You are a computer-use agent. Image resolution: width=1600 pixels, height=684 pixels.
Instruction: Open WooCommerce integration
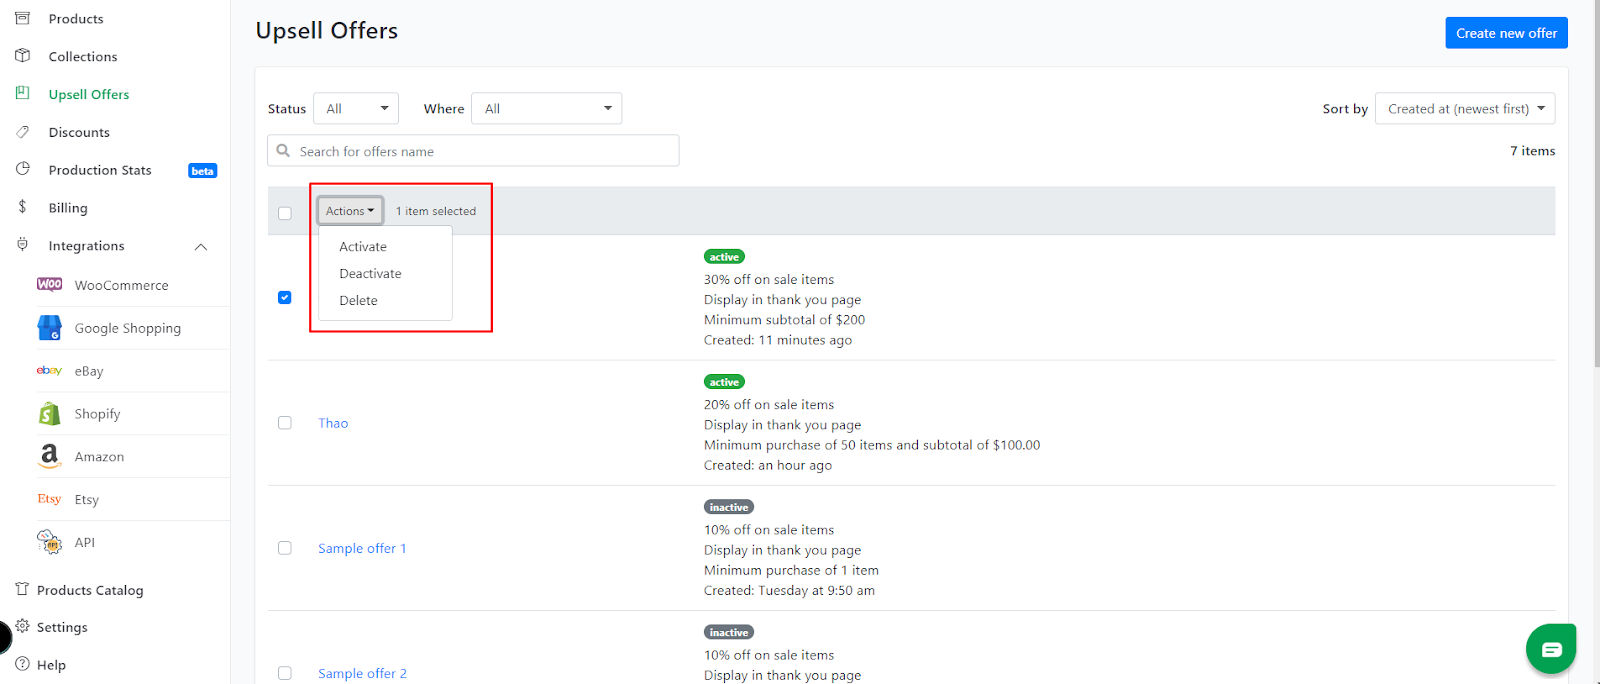pyautogui.click(x=121, y=285)
